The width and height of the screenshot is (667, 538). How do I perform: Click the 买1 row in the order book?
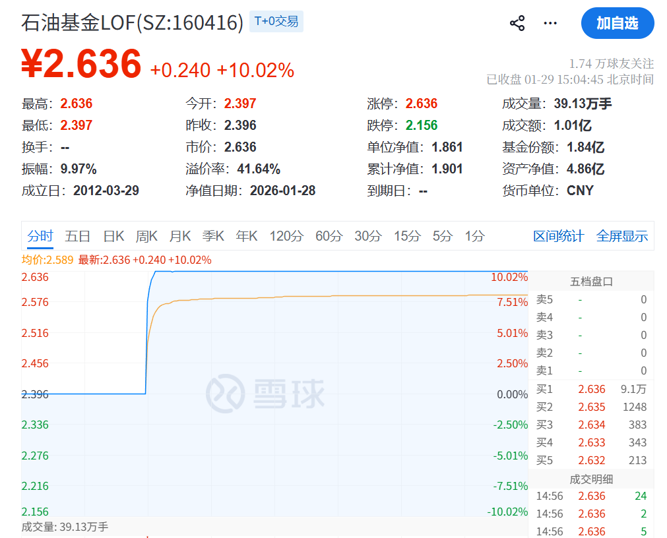(x=592, y=389)
